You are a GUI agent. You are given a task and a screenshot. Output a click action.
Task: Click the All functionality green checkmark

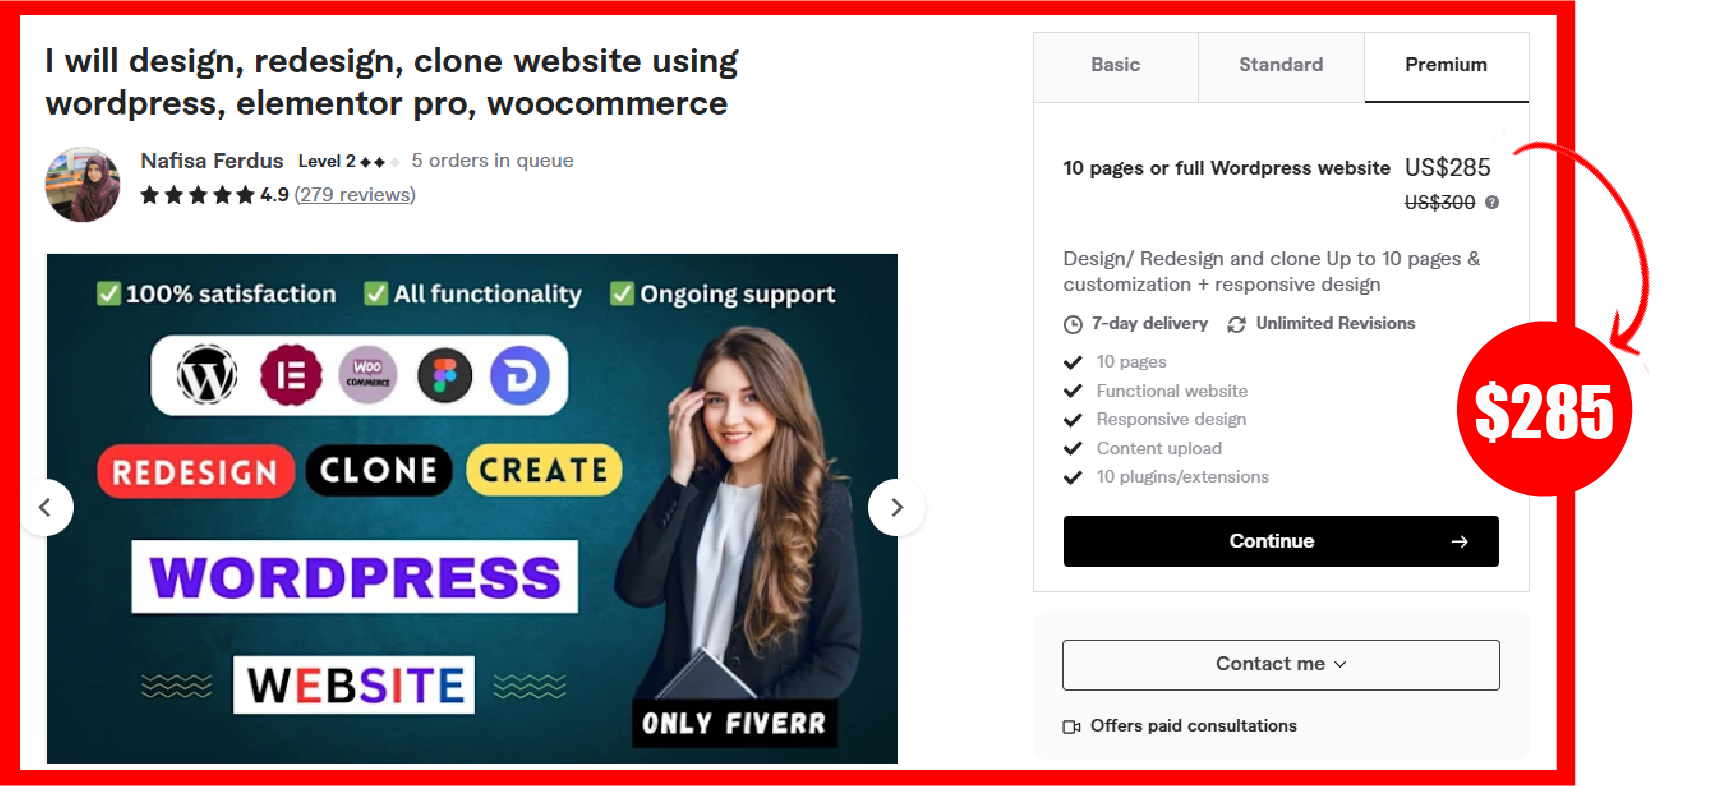pos(377,294)
